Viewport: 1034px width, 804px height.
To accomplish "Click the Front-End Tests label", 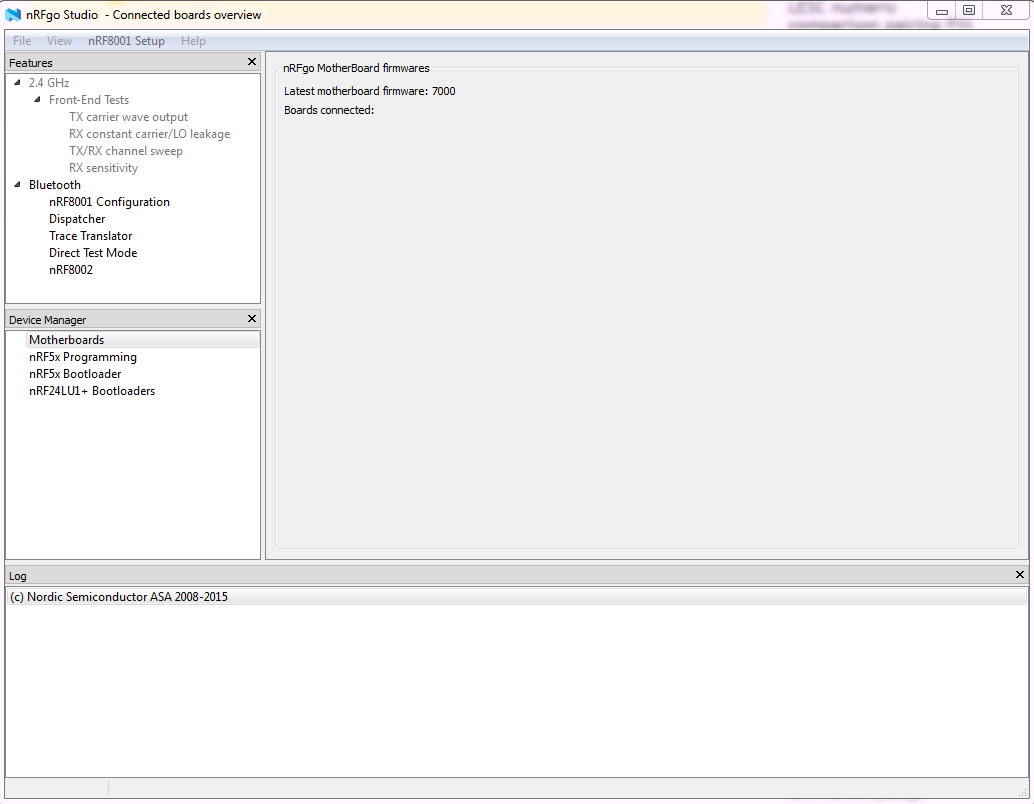I will tap(89, 100).
